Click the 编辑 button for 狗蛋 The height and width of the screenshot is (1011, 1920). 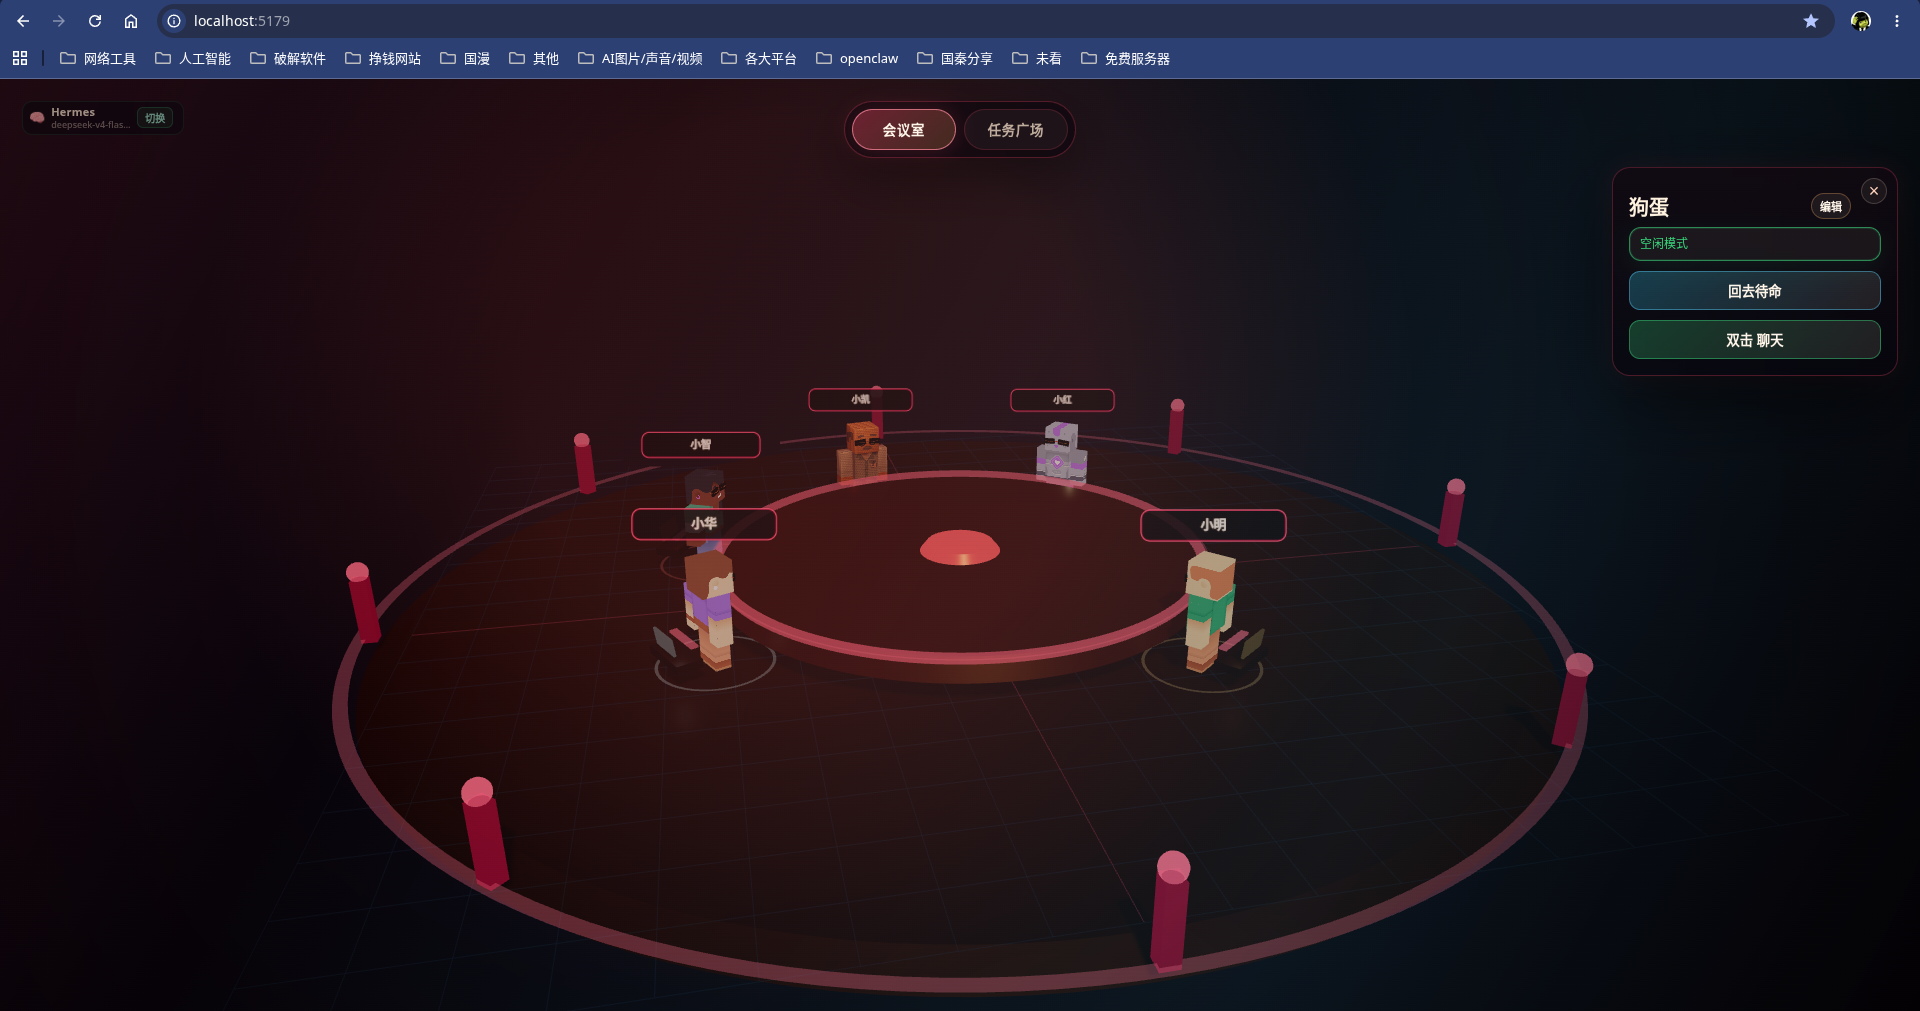tap(1831, 207)
